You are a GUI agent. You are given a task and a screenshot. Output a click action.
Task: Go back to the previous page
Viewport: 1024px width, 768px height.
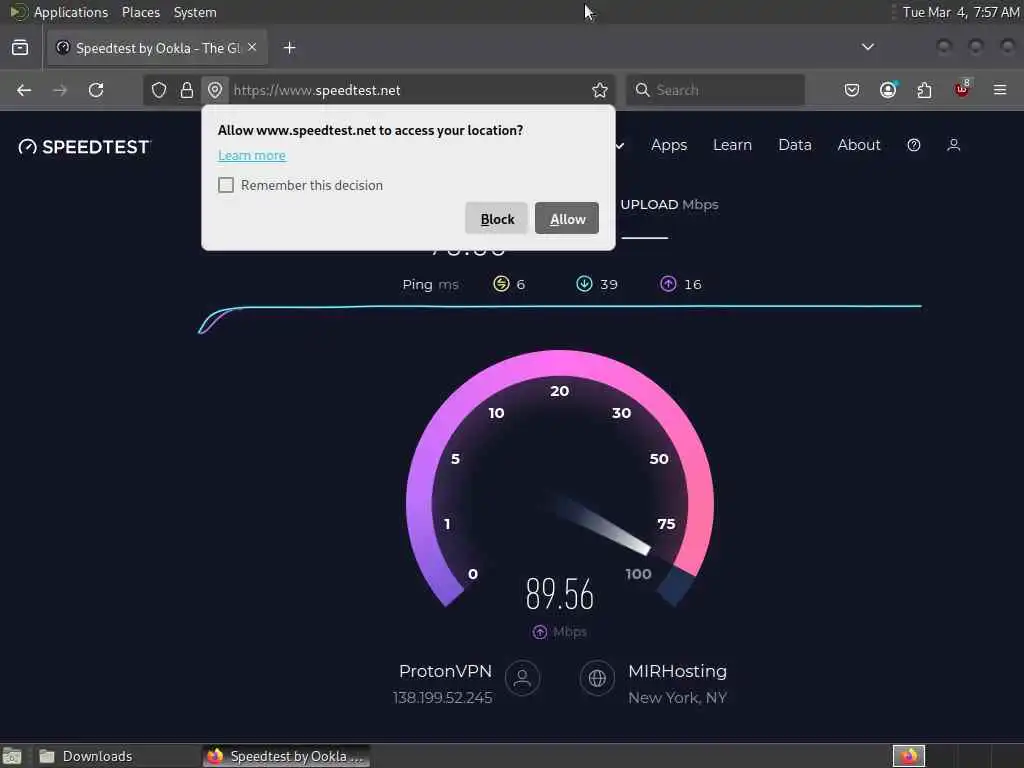(24, 90)
